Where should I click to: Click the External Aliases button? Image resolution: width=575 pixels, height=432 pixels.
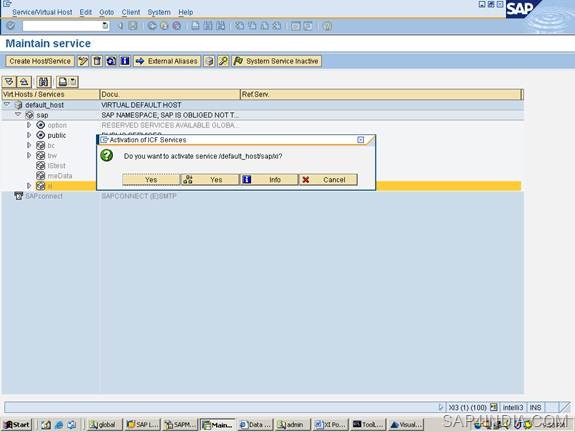pos(167,61)
